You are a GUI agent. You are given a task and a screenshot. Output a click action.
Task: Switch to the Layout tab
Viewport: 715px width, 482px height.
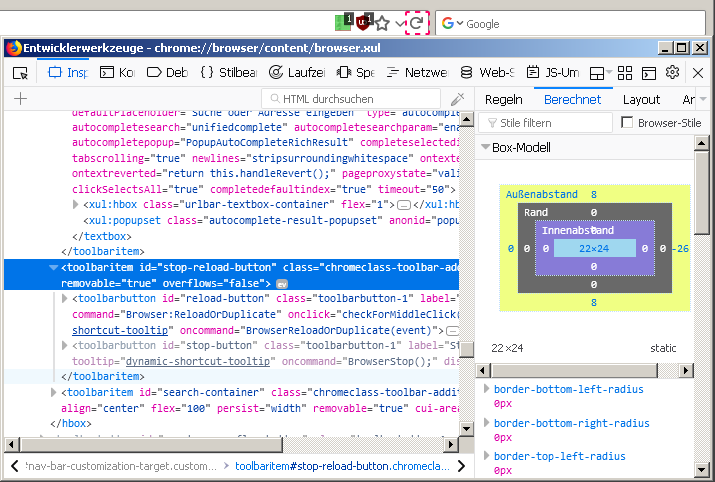pyautogui.click(x=641, y=99)
